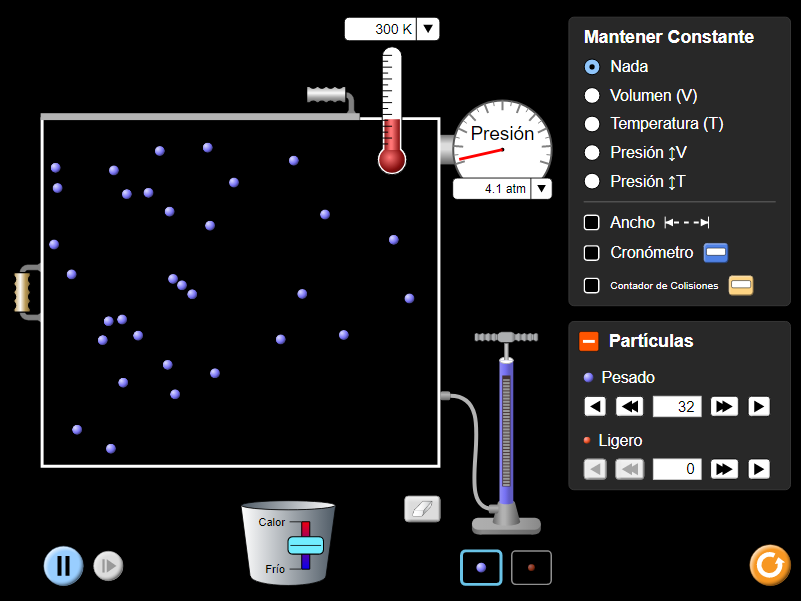Pause the simulation
This screenshot has height=601, width=801.
(63, 566)
